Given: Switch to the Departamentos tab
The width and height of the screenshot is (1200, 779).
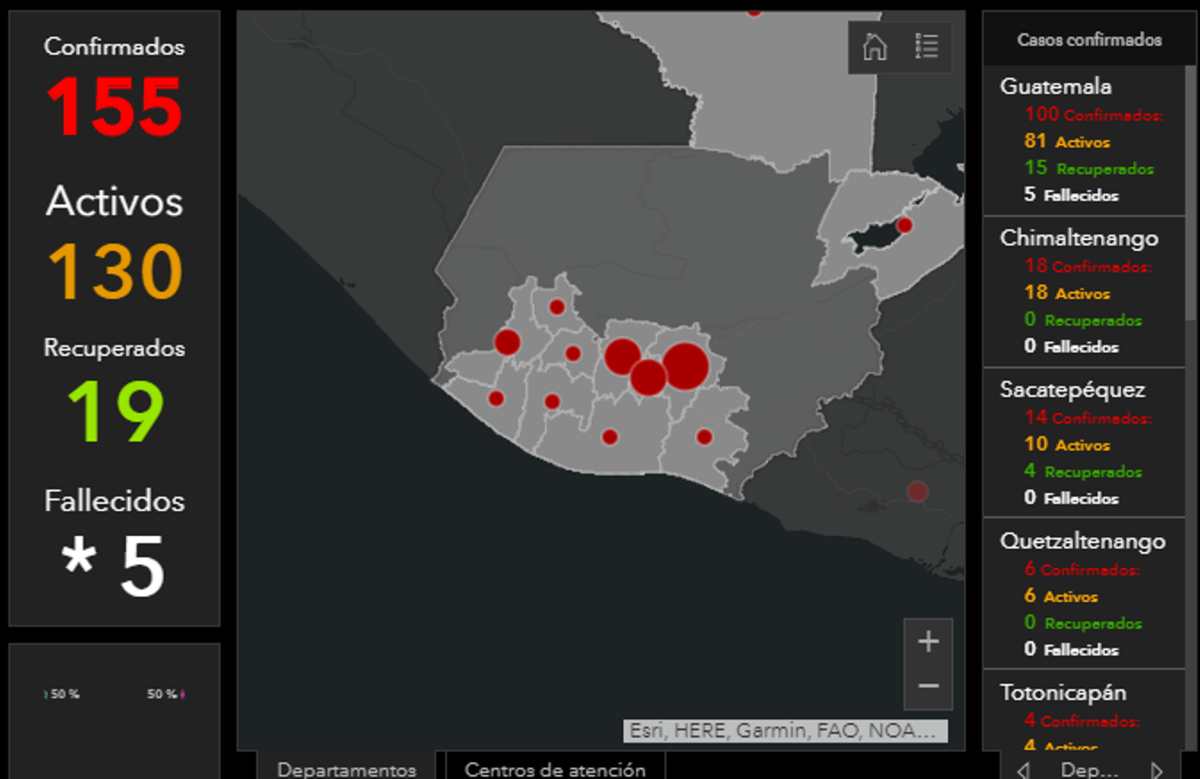Looking at the screenshot, I should [x=346, y=769].
